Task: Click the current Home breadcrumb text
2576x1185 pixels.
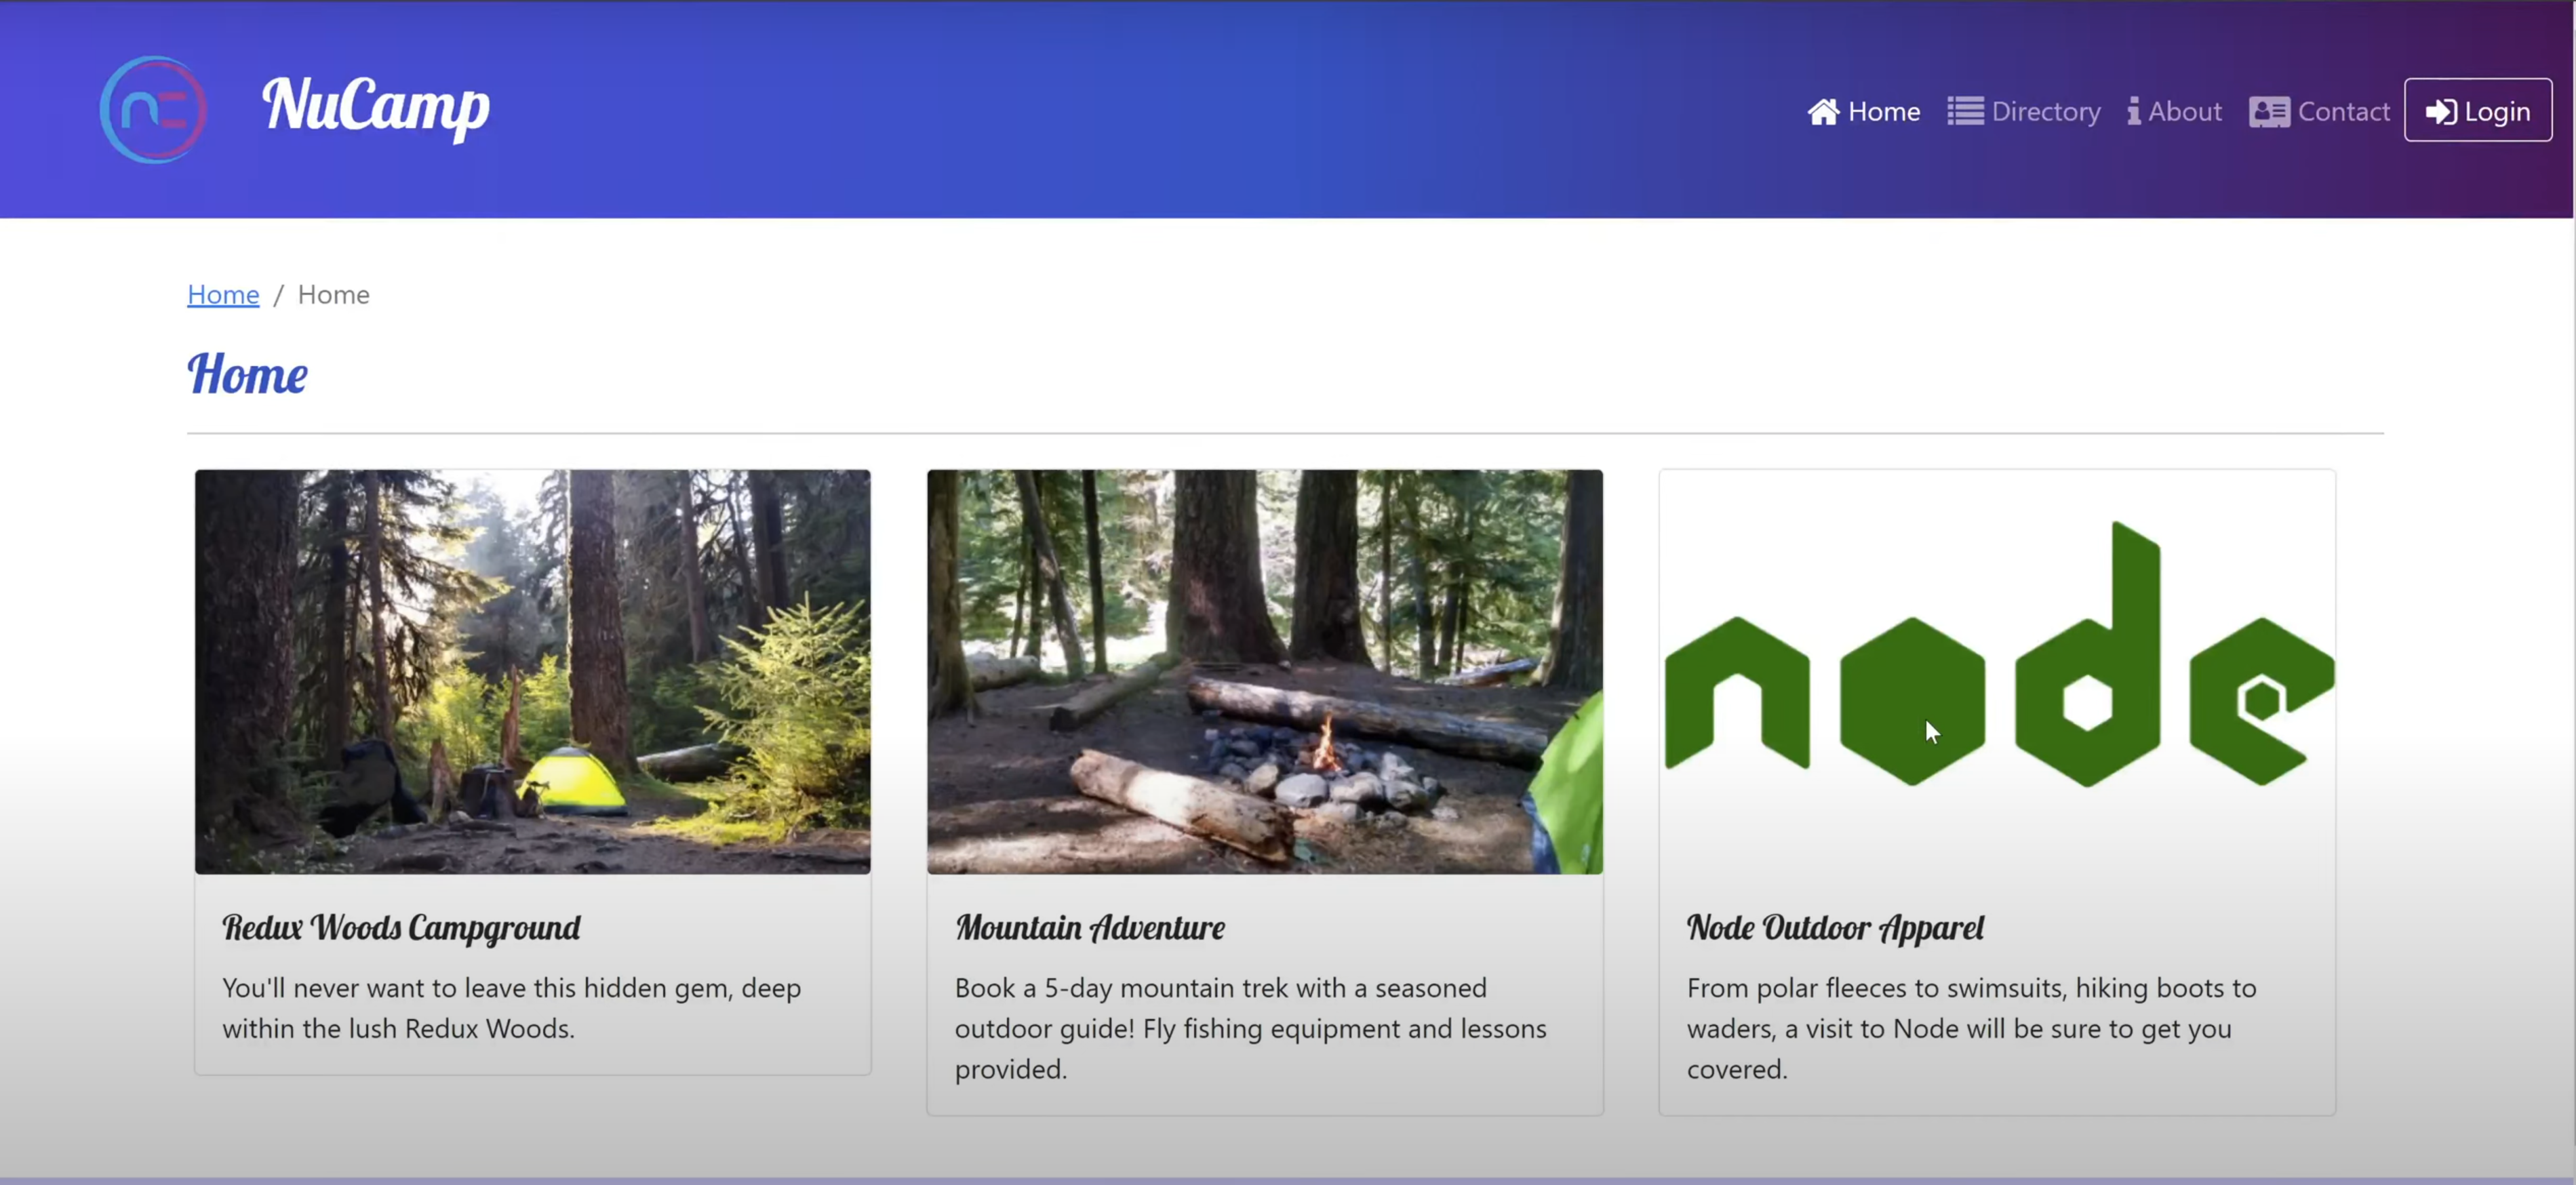Action: click(x=334, y=294)
